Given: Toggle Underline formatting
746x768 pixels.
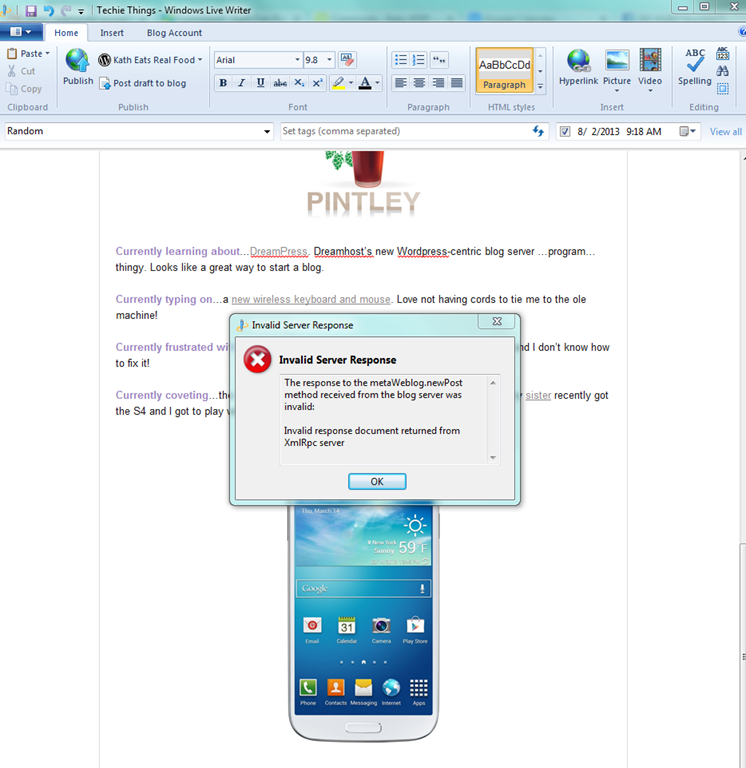Looking at the screenshot, I should 261,83.
